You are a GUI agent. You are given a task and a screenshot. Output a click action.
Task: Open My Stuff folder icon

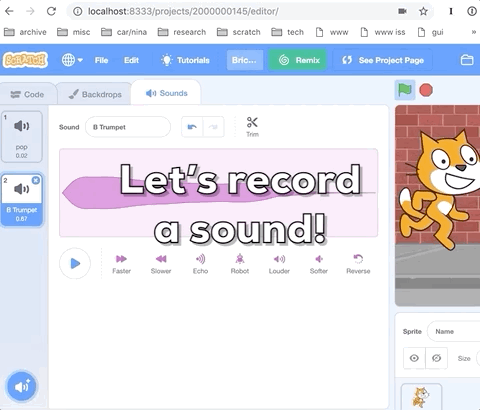467,60
